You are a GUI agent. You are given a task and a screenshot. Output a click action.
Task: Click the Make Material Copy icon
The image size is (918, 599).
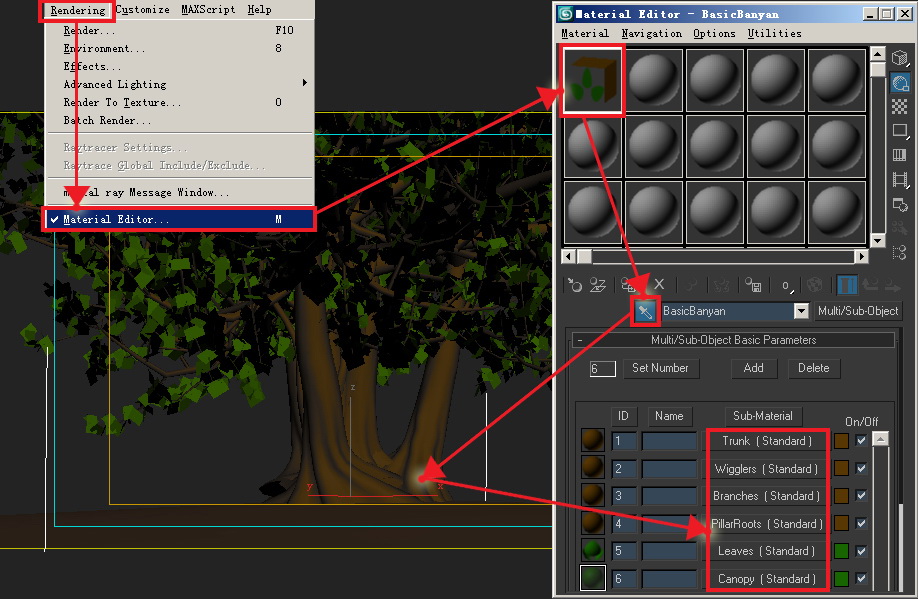tap(692, 285)
